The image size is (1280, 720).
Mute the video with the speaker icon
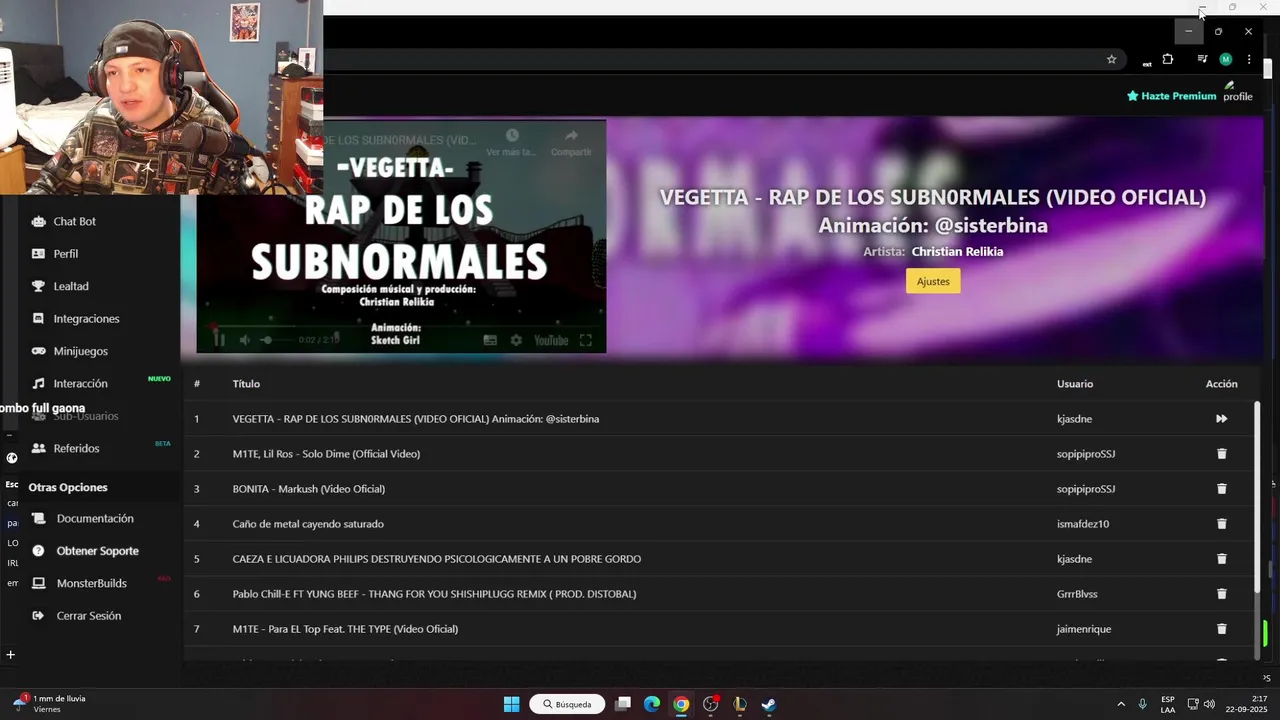coord(244,340)
